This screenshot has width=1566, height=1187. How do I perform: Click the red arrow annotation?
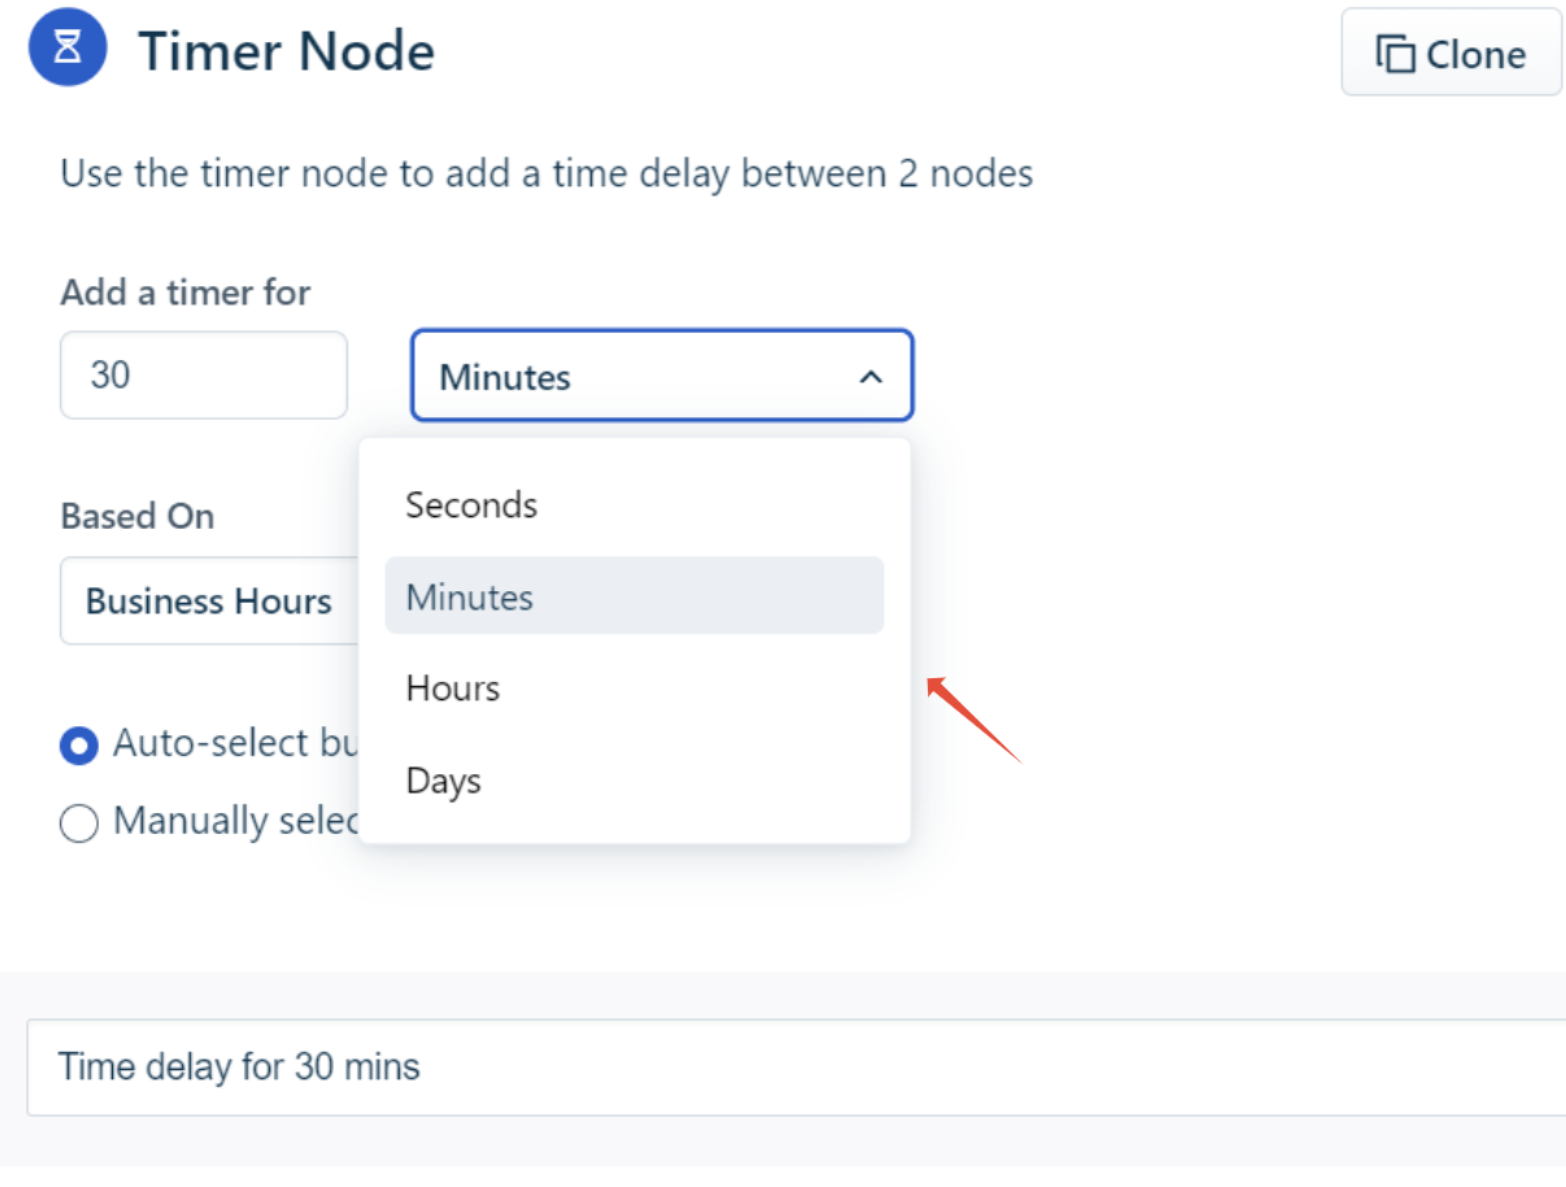[x=974, y=720]
